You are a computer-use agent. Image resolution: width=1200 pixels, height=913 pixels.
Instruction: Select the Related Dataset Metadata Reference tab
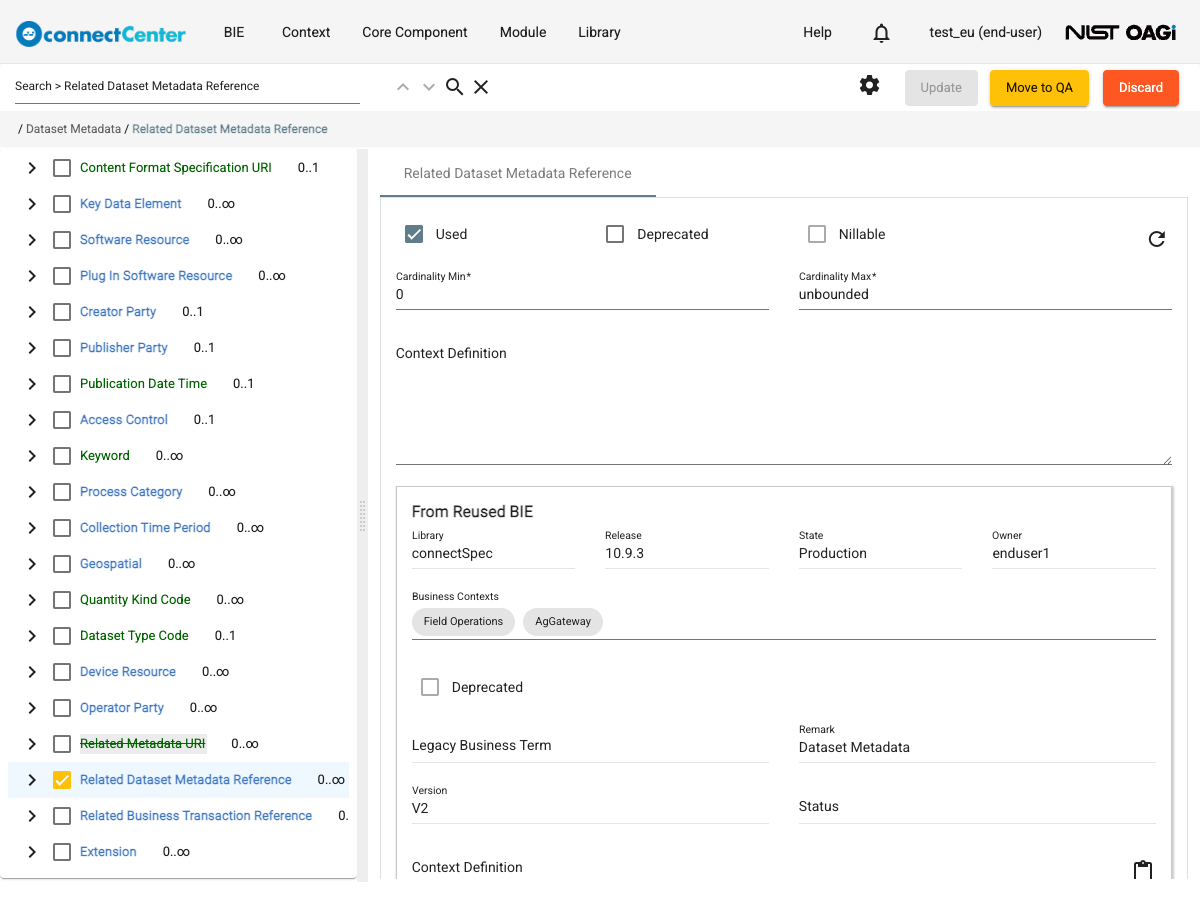coord(518,173)
